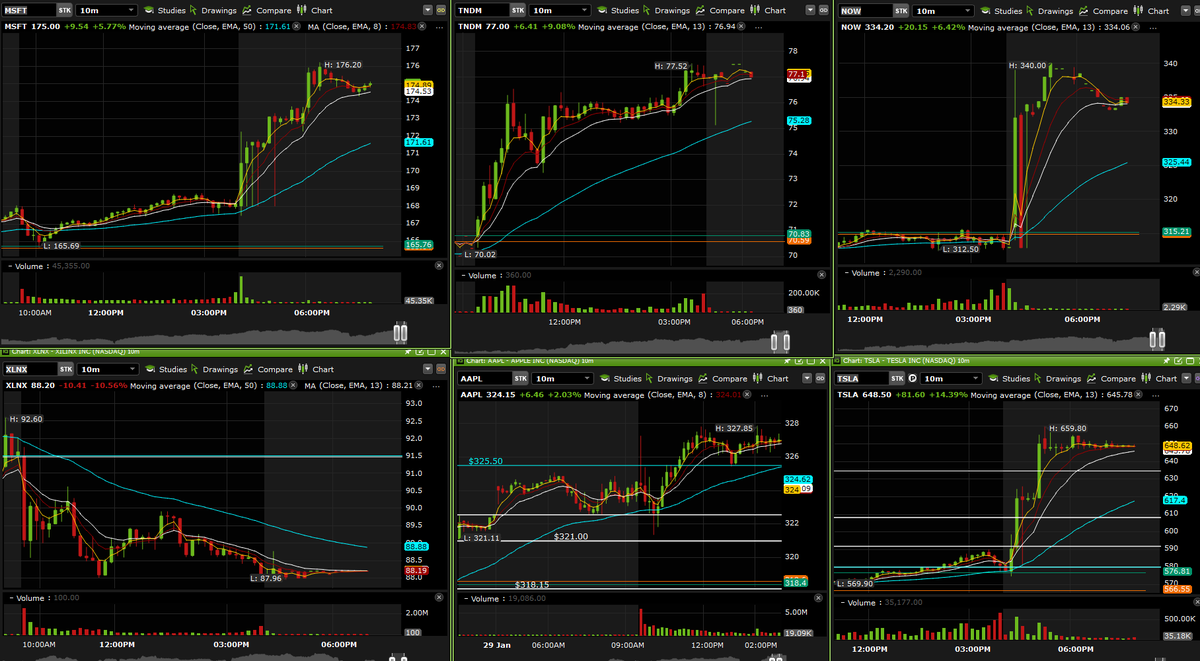Click the MSFT symbol input field
The height and width of the screenshot is (661, 1200).
point(29,10)
